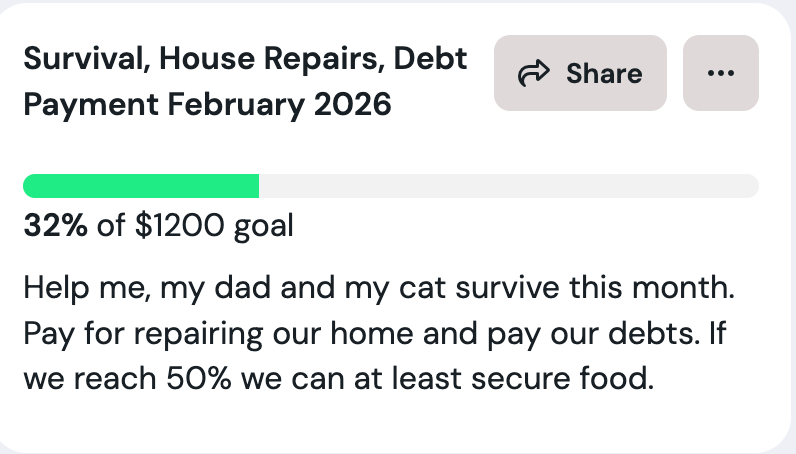Screen dimensions: 796x454
Task: Click the green filled part of progress bar
Action: 140,186
